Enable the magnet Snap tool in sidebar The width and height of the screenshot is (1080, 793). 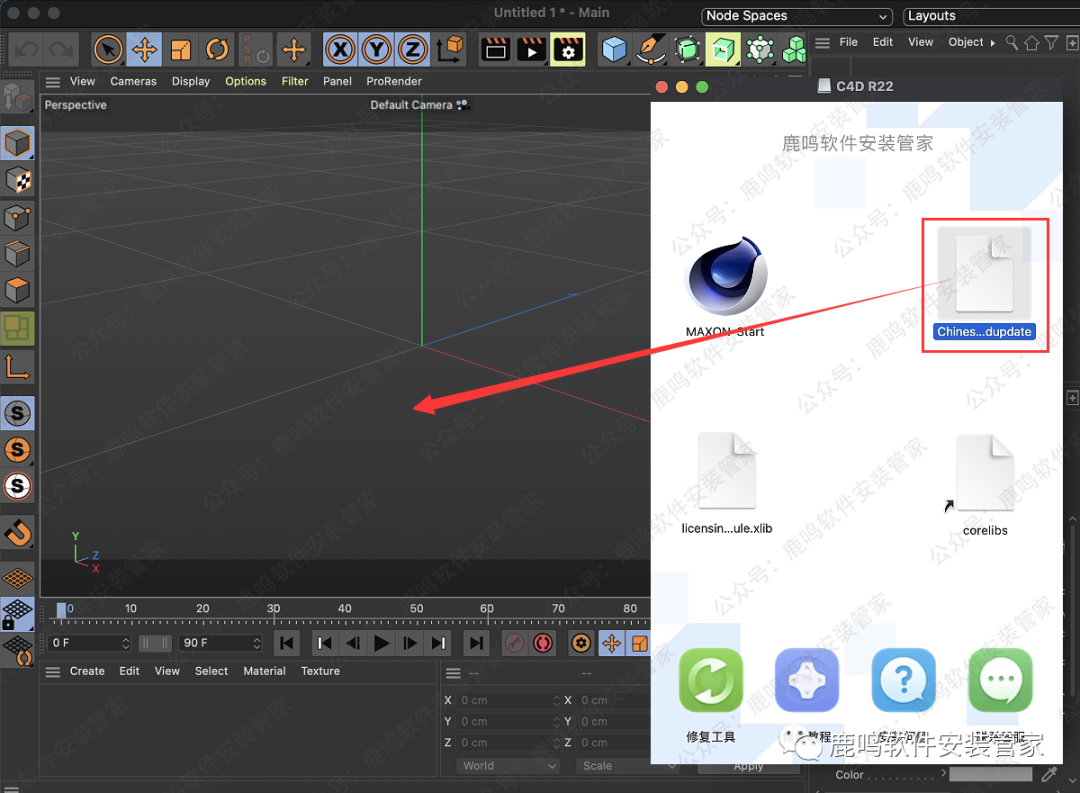point(17,532)
